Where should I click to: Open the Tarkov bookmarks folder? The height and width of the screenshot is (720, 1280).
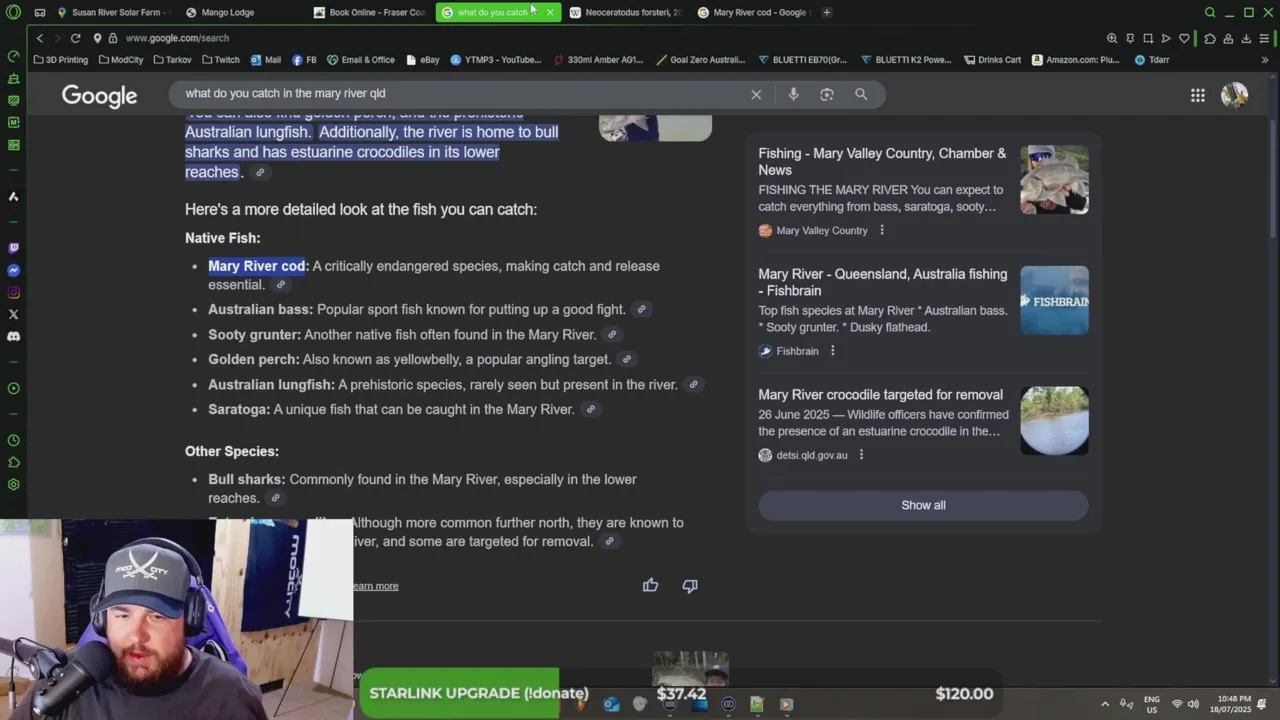click(x=172, y=60)
